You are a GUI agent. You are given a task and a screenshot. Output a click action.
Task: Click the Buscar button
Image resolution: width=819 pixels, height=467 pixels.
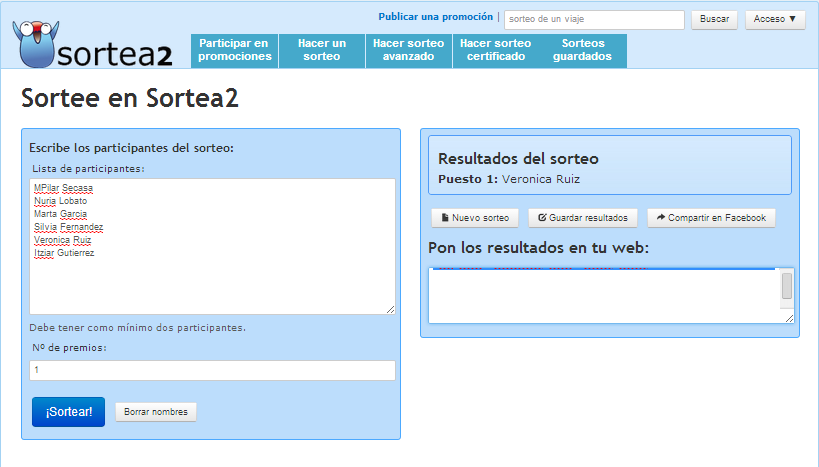coord(715,19)
